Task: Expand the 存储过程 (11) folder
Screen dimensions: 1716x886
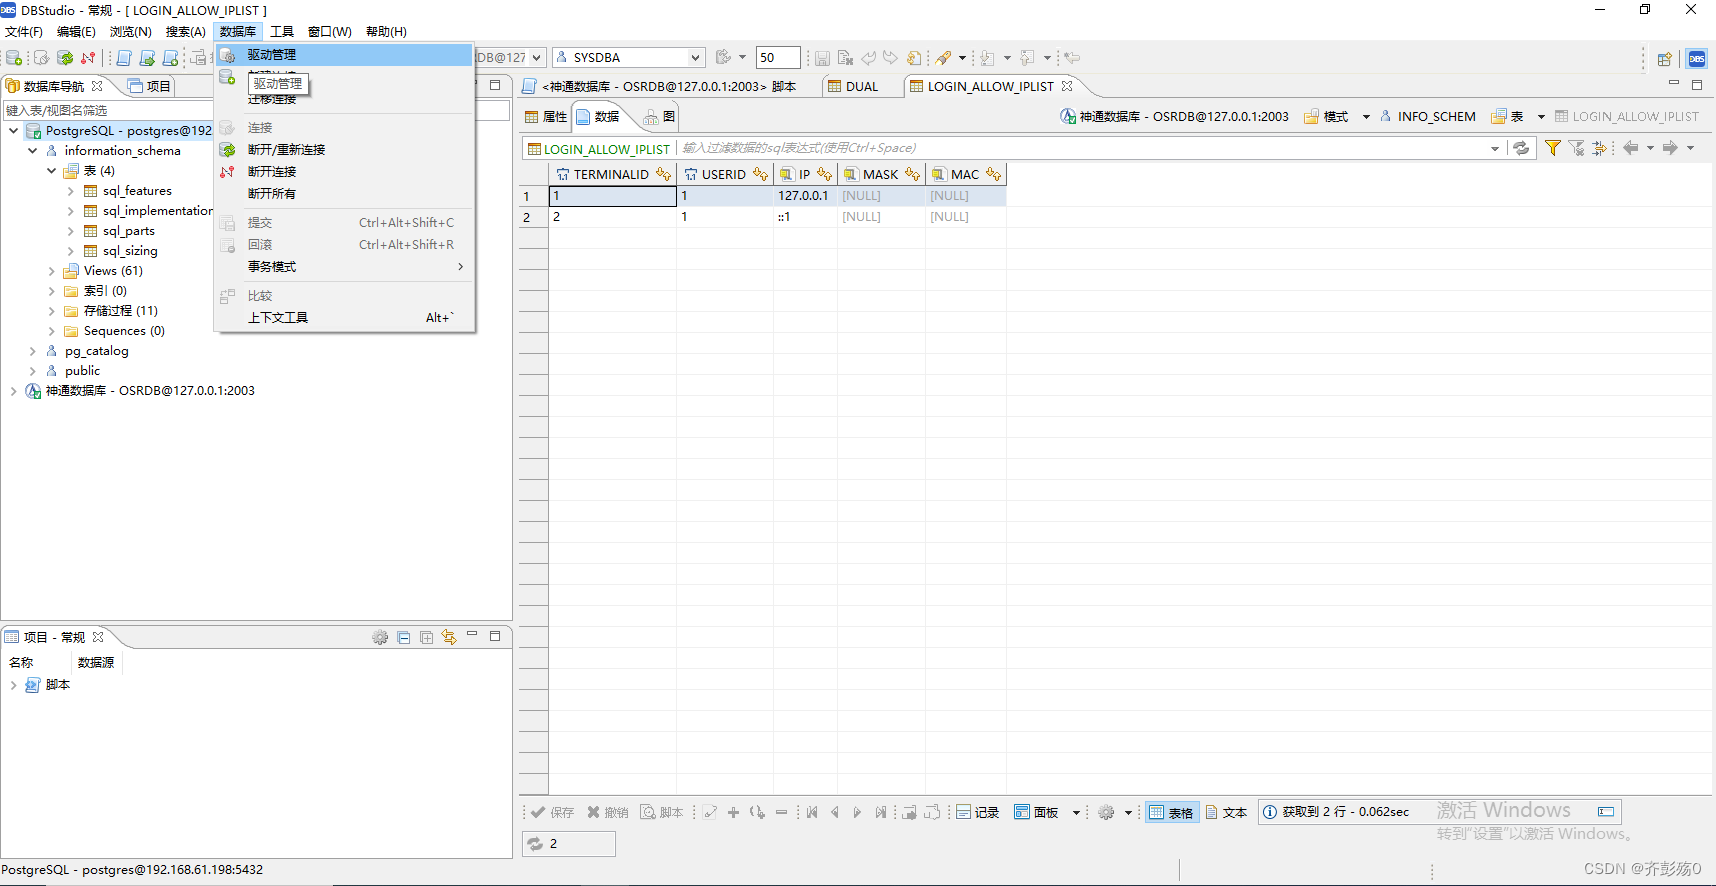Action: coord(52,311)
